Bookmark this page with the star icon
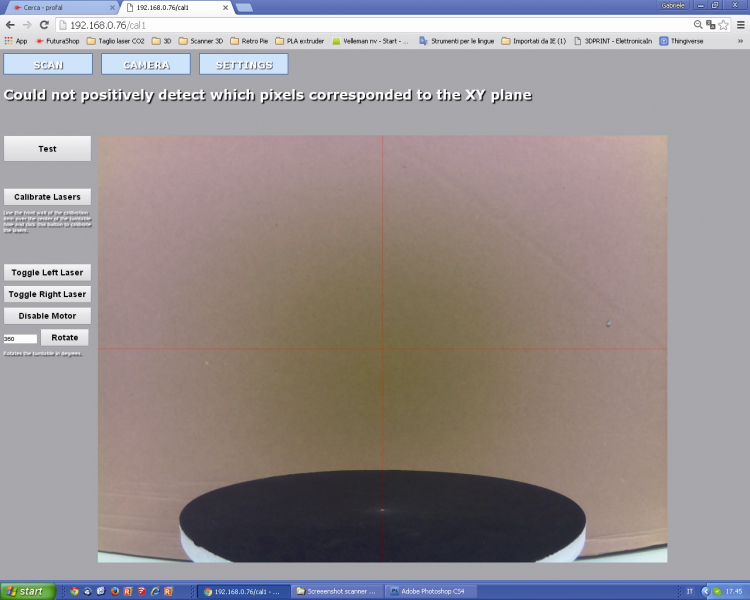The height and width of the screenshot is (600, 750). click(x=724, y=25)
